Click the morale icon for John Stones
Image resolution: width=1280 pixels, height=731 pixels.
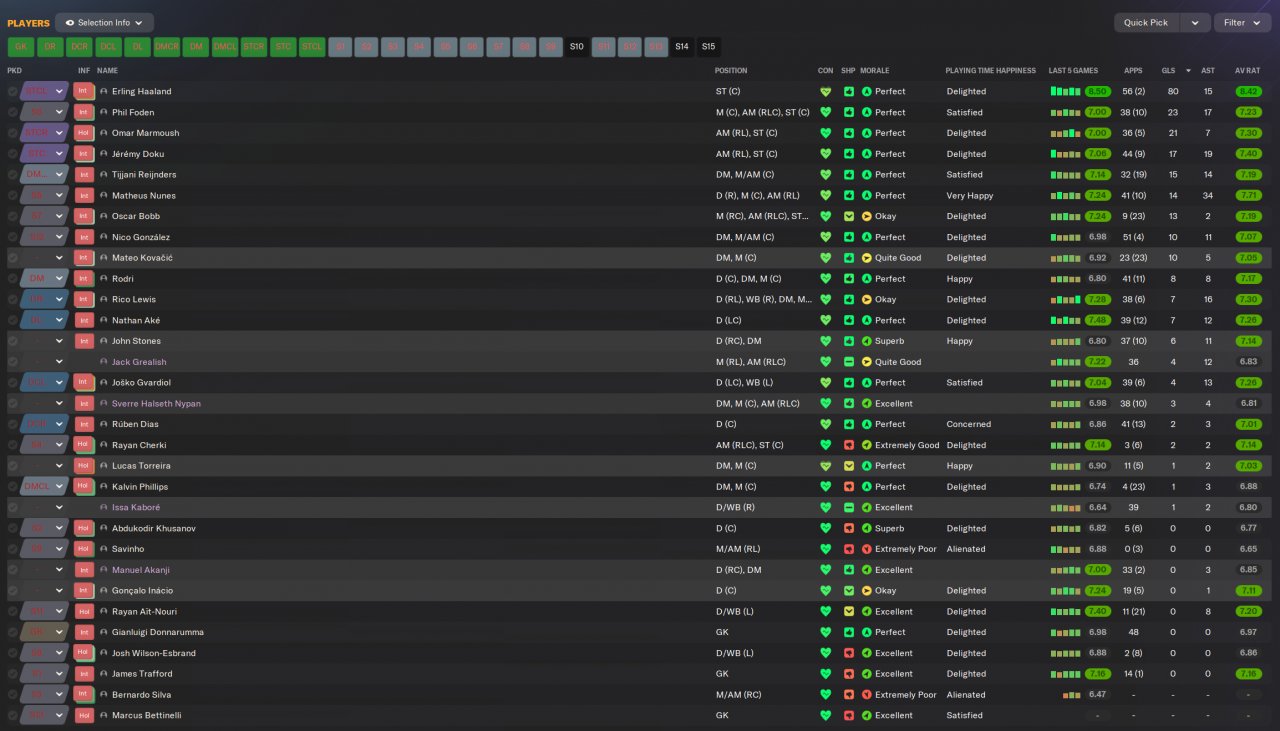pyautogui.click(x=866, y=341)
